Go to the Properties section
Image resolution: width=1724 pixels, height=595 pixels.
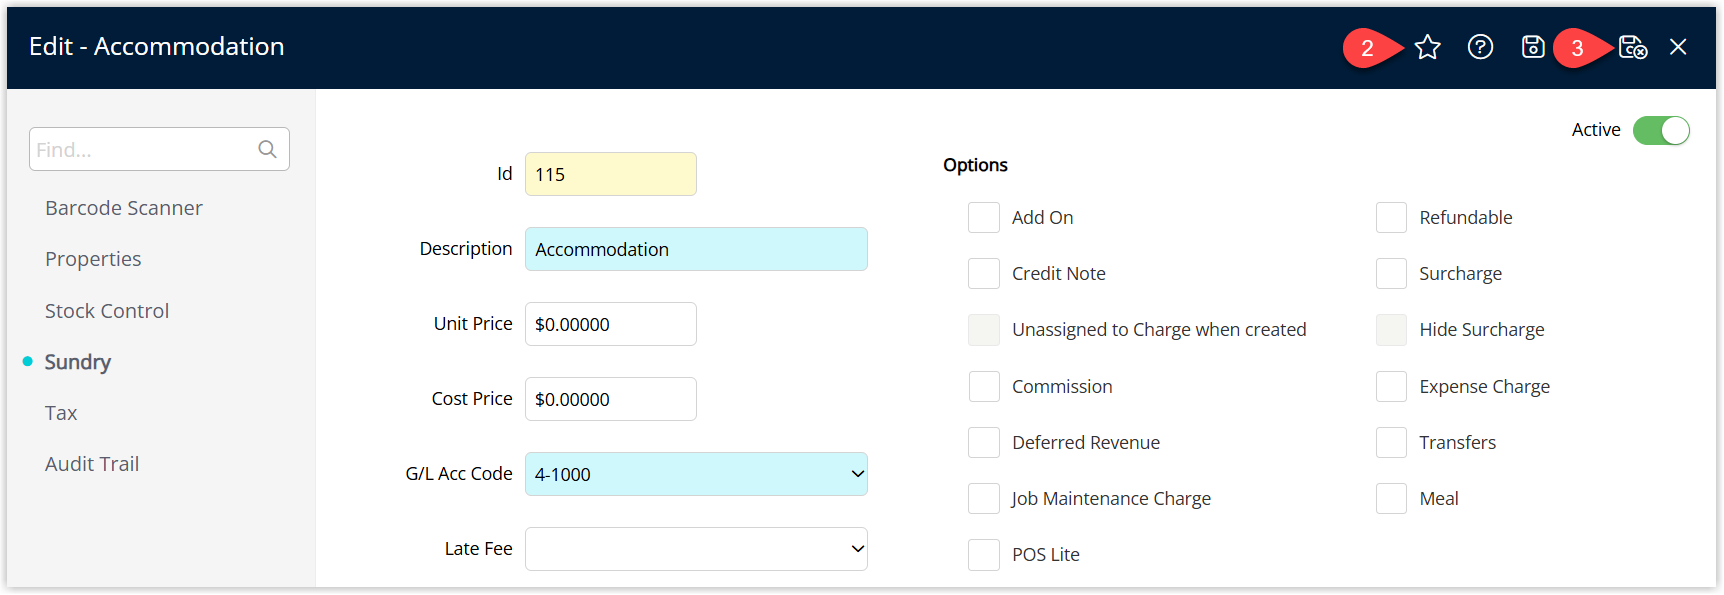tap(93, 259)
